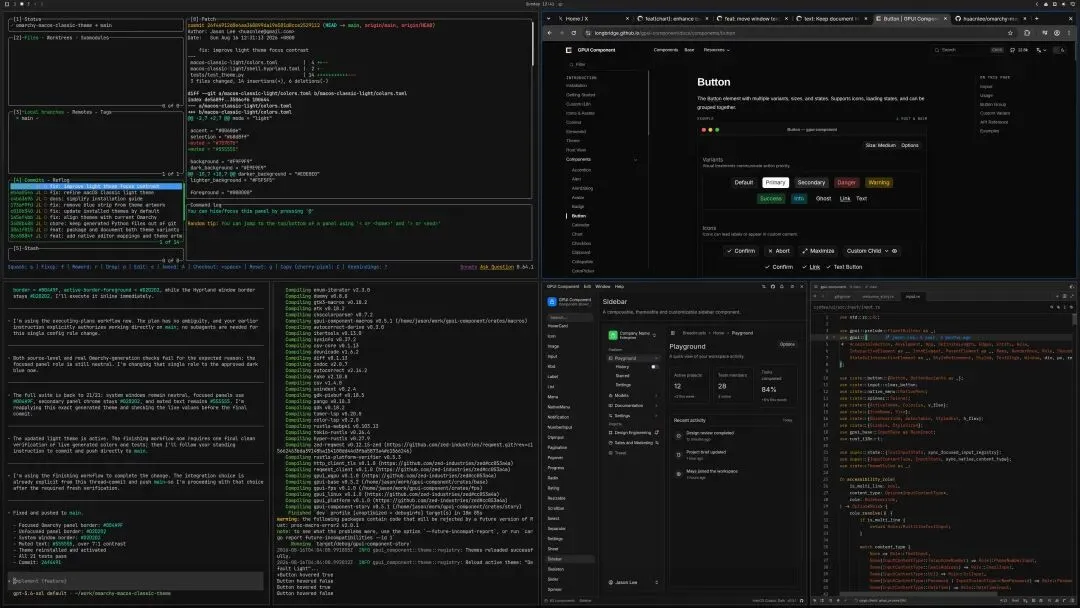This screenshot has width=1080, height=608.
Task: Open the Help menu in GPUI app
Action: (x=619, y=286)
